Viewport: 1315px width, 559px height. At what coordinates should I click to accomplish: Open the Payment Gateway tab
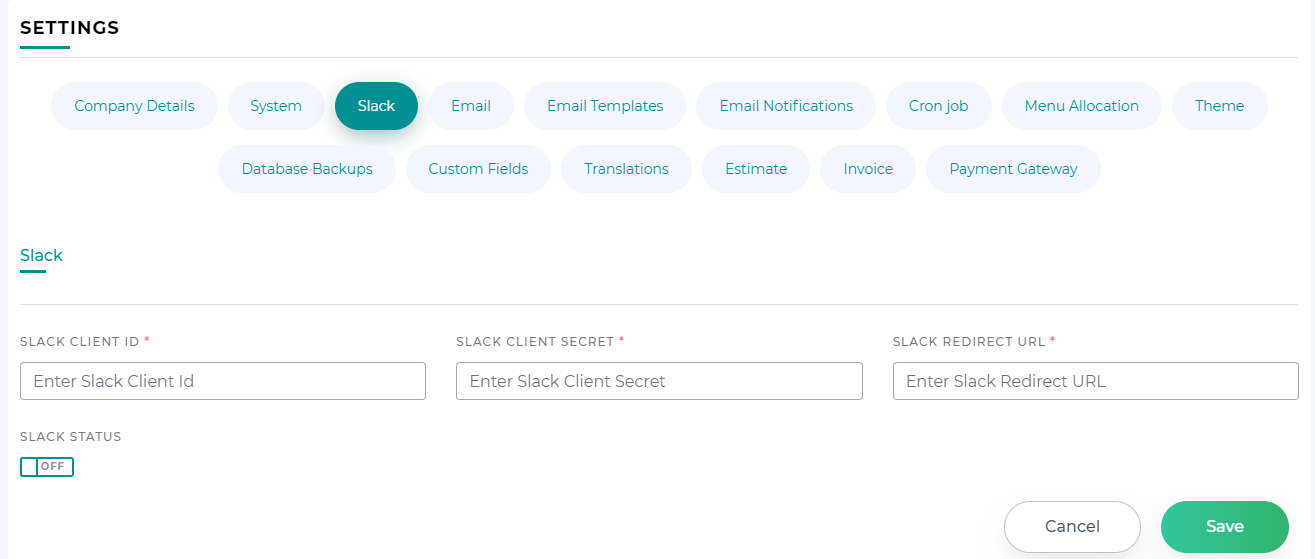pyautogui.click(x=1013, y=169)
